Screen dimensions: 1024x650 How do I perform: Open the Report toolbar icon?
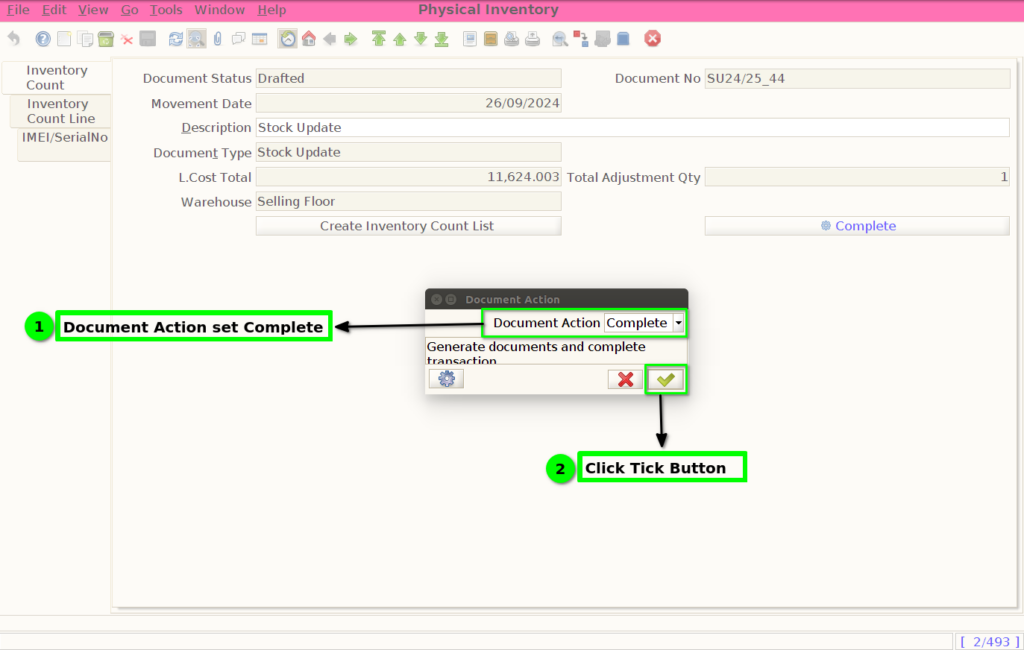(470, 39)
